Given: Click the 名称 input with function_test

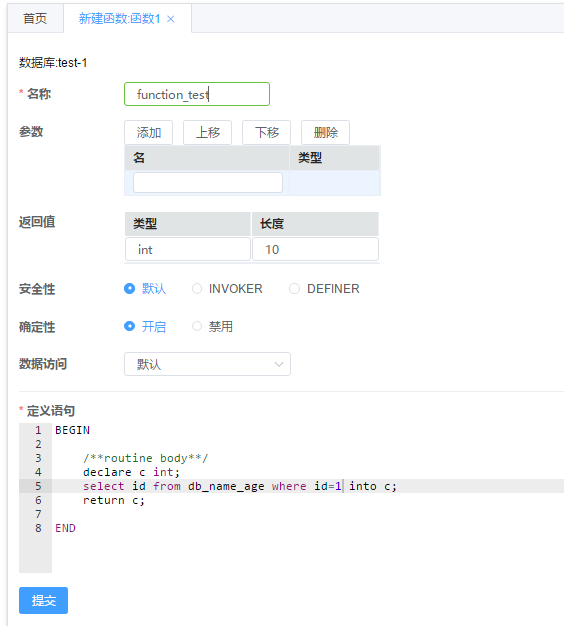Looking at the screenshot, I should [x=197, y=94].
